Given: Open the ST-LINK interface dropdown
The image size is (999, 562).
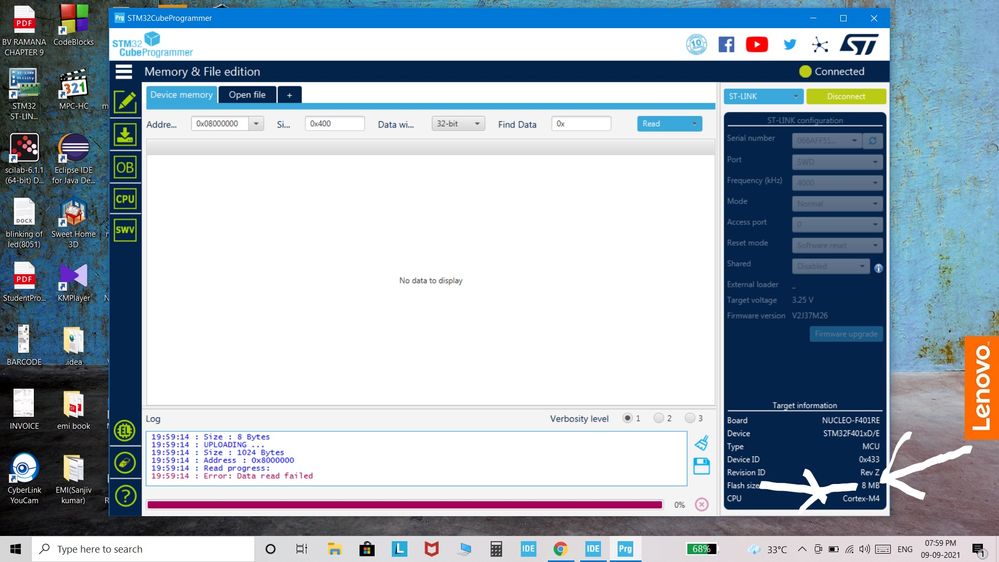Looking at the screenshot, I should (x=763, y=96).
